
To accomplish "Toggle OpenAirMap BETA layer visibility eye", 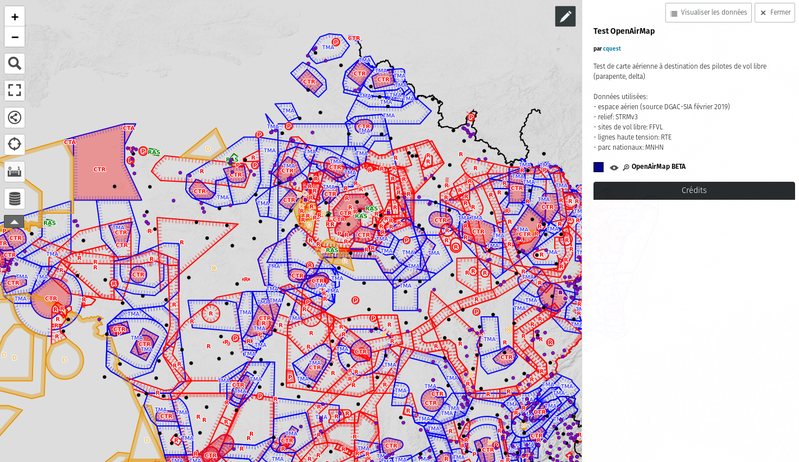I will tap(614, 167).
